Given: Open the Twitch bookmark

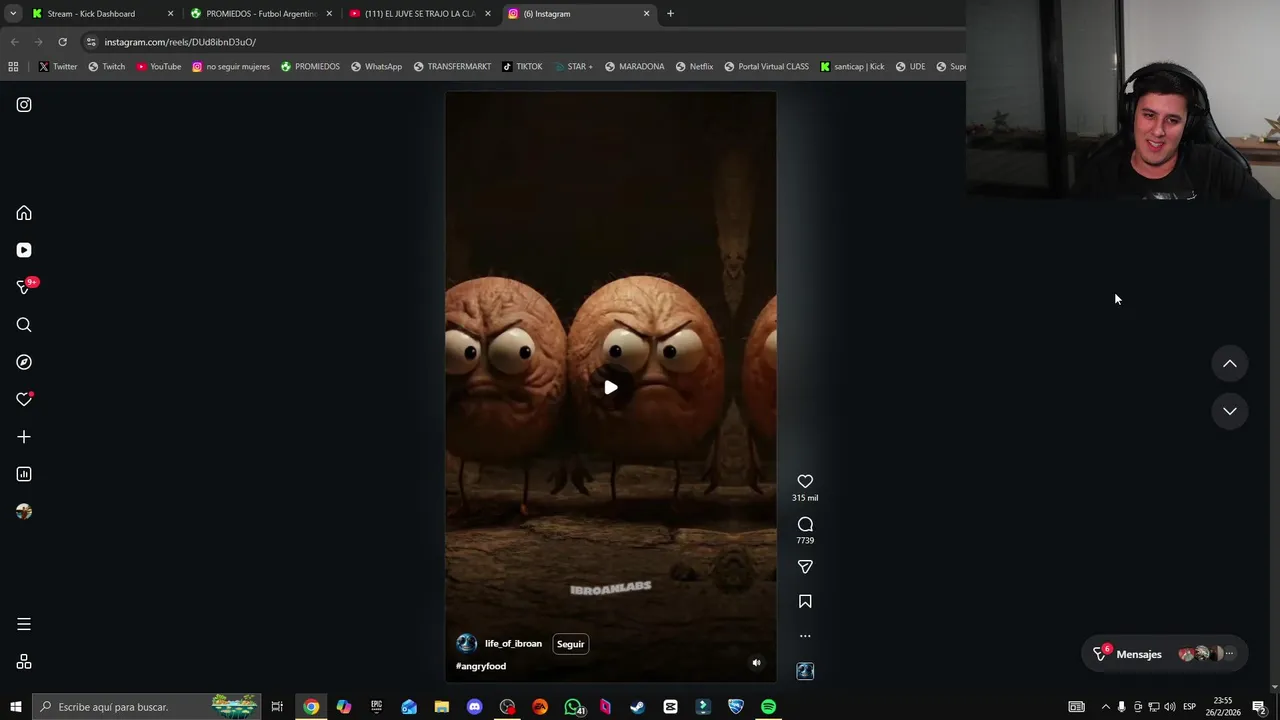Looking at the screenshot, I should pyautogui.click(x=107, y=67).
